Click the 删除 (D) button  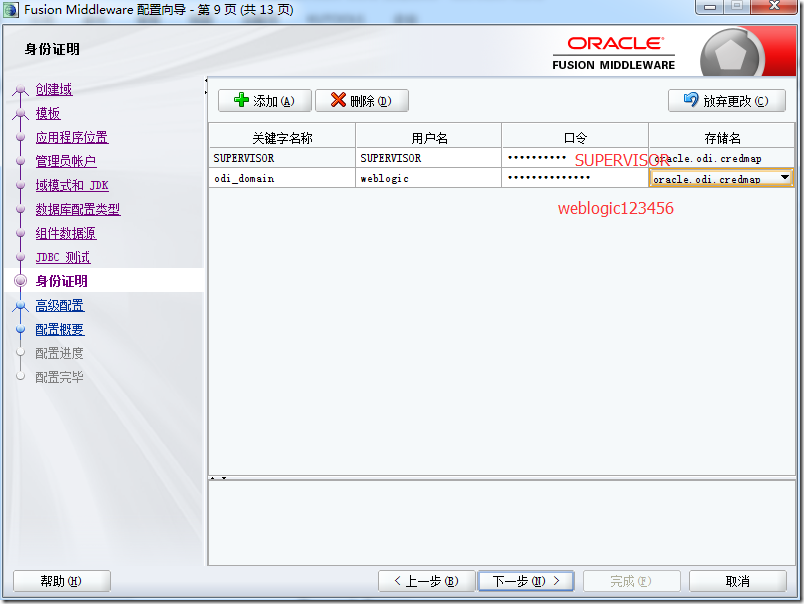click(x=361, y=100)
